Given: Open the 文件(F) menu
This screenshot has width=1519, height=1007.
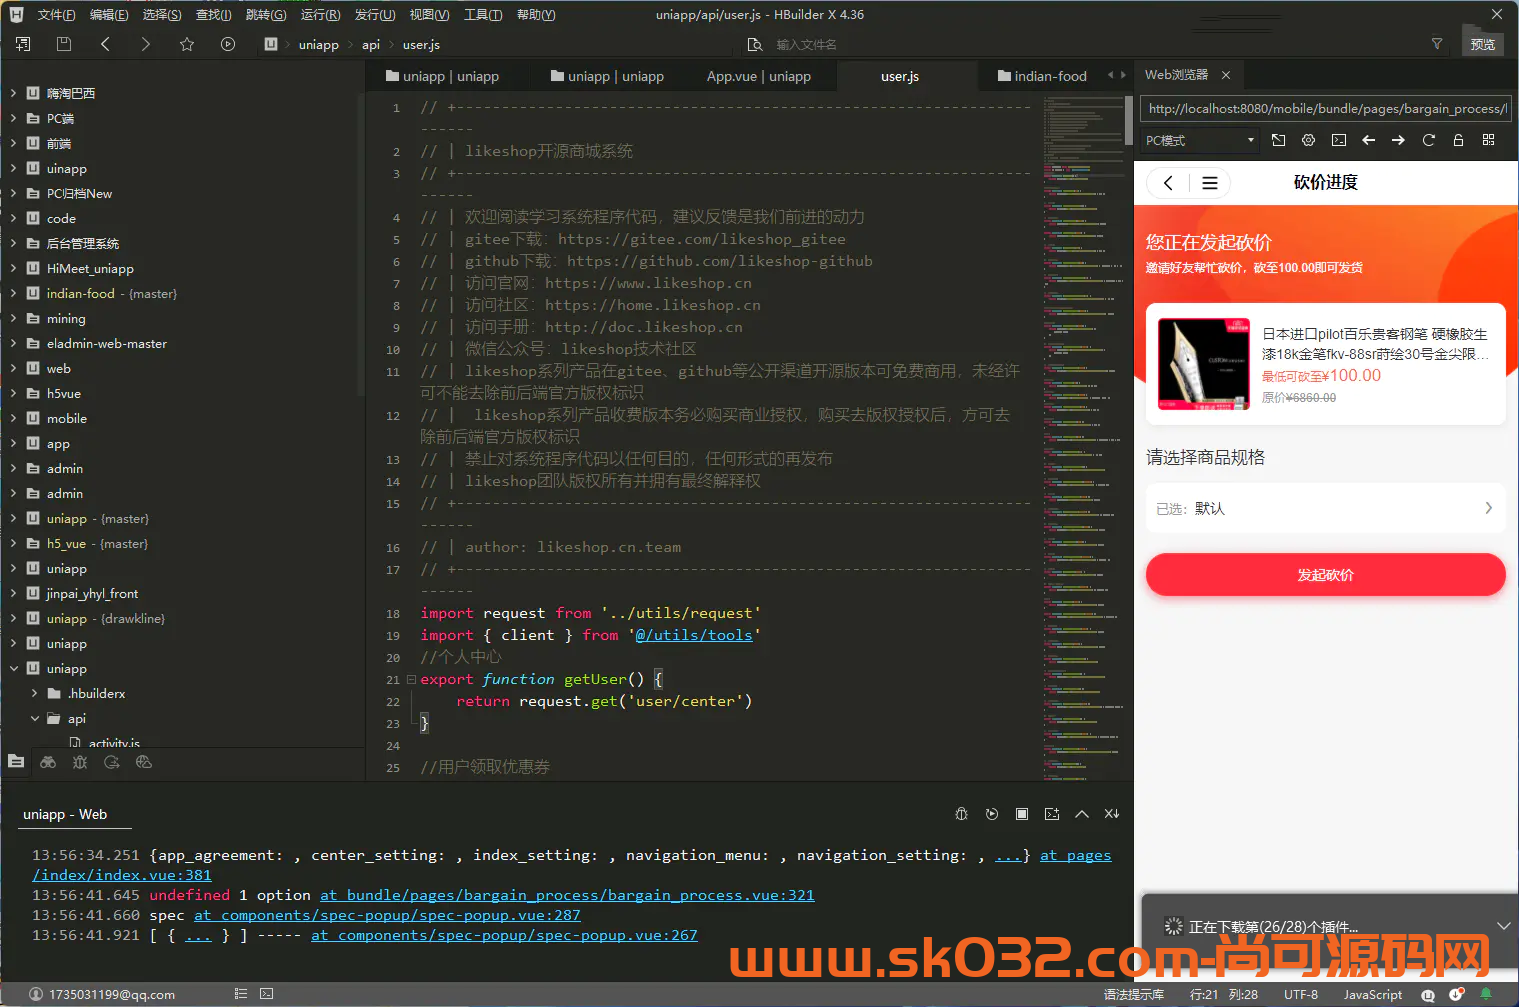Looking at the screenshot, I should point(56,14).
